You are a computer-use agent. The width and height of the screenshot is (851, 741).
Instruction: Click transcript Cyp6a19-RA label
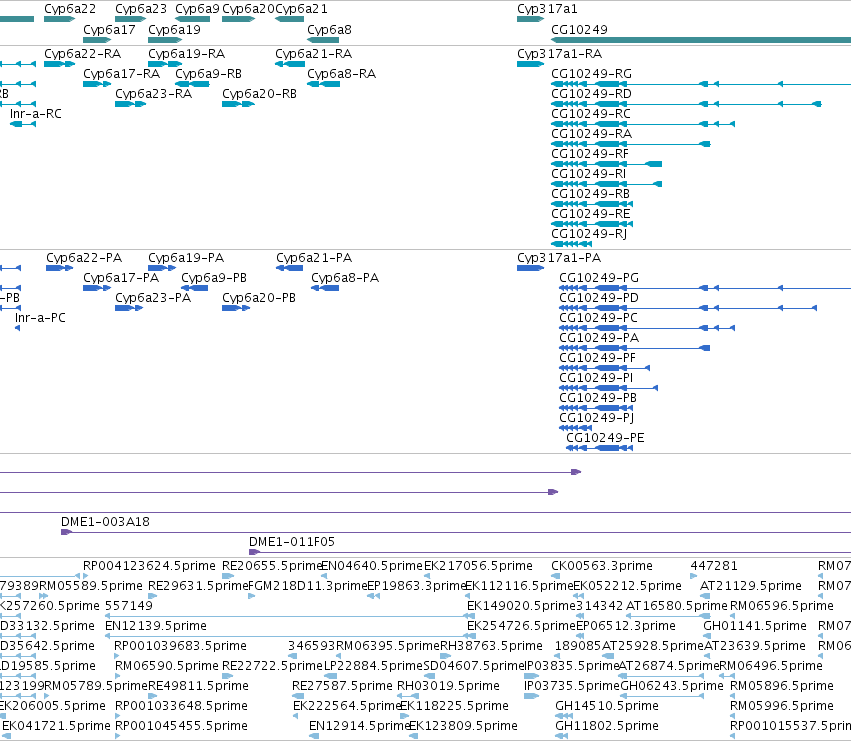tap(186, 54)
